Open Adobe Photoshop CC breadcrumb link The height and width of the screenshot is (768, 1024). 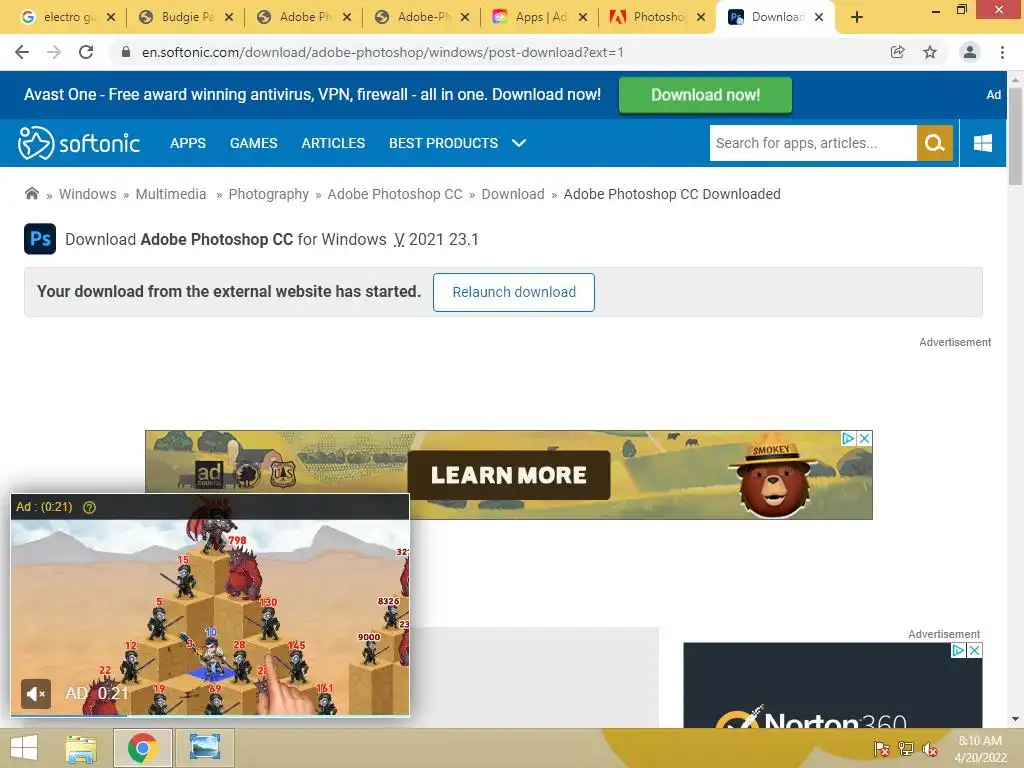394,194
